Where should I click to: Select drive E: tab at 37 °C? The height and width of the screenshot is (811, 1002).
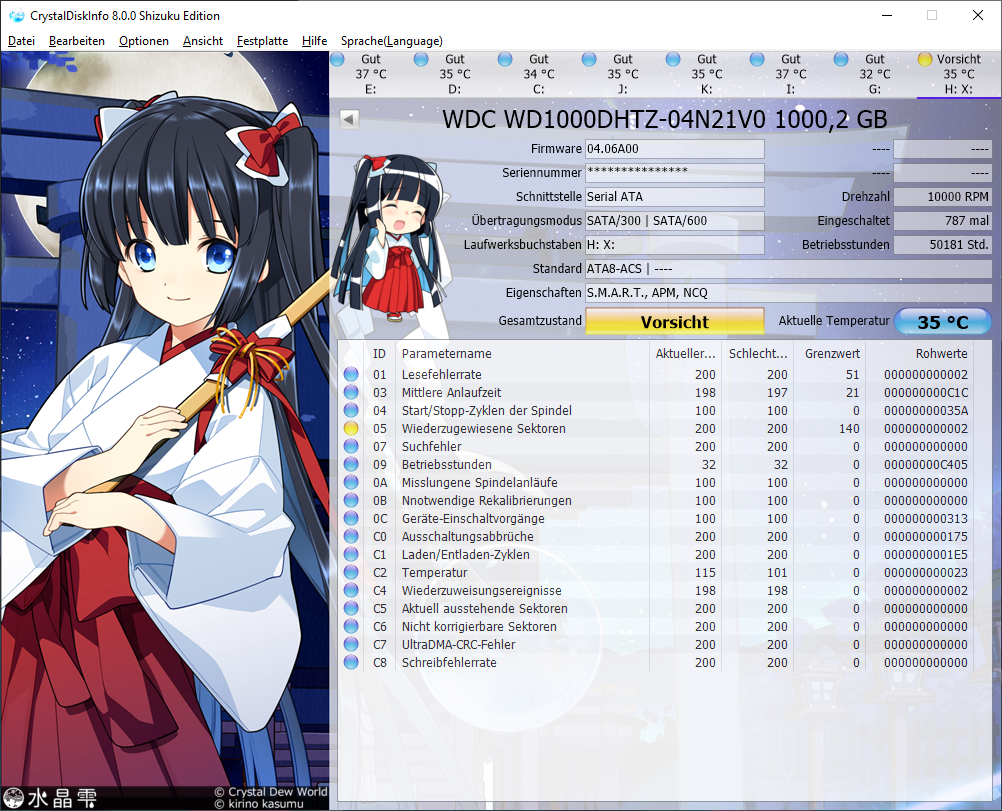(x=371, y=74)
